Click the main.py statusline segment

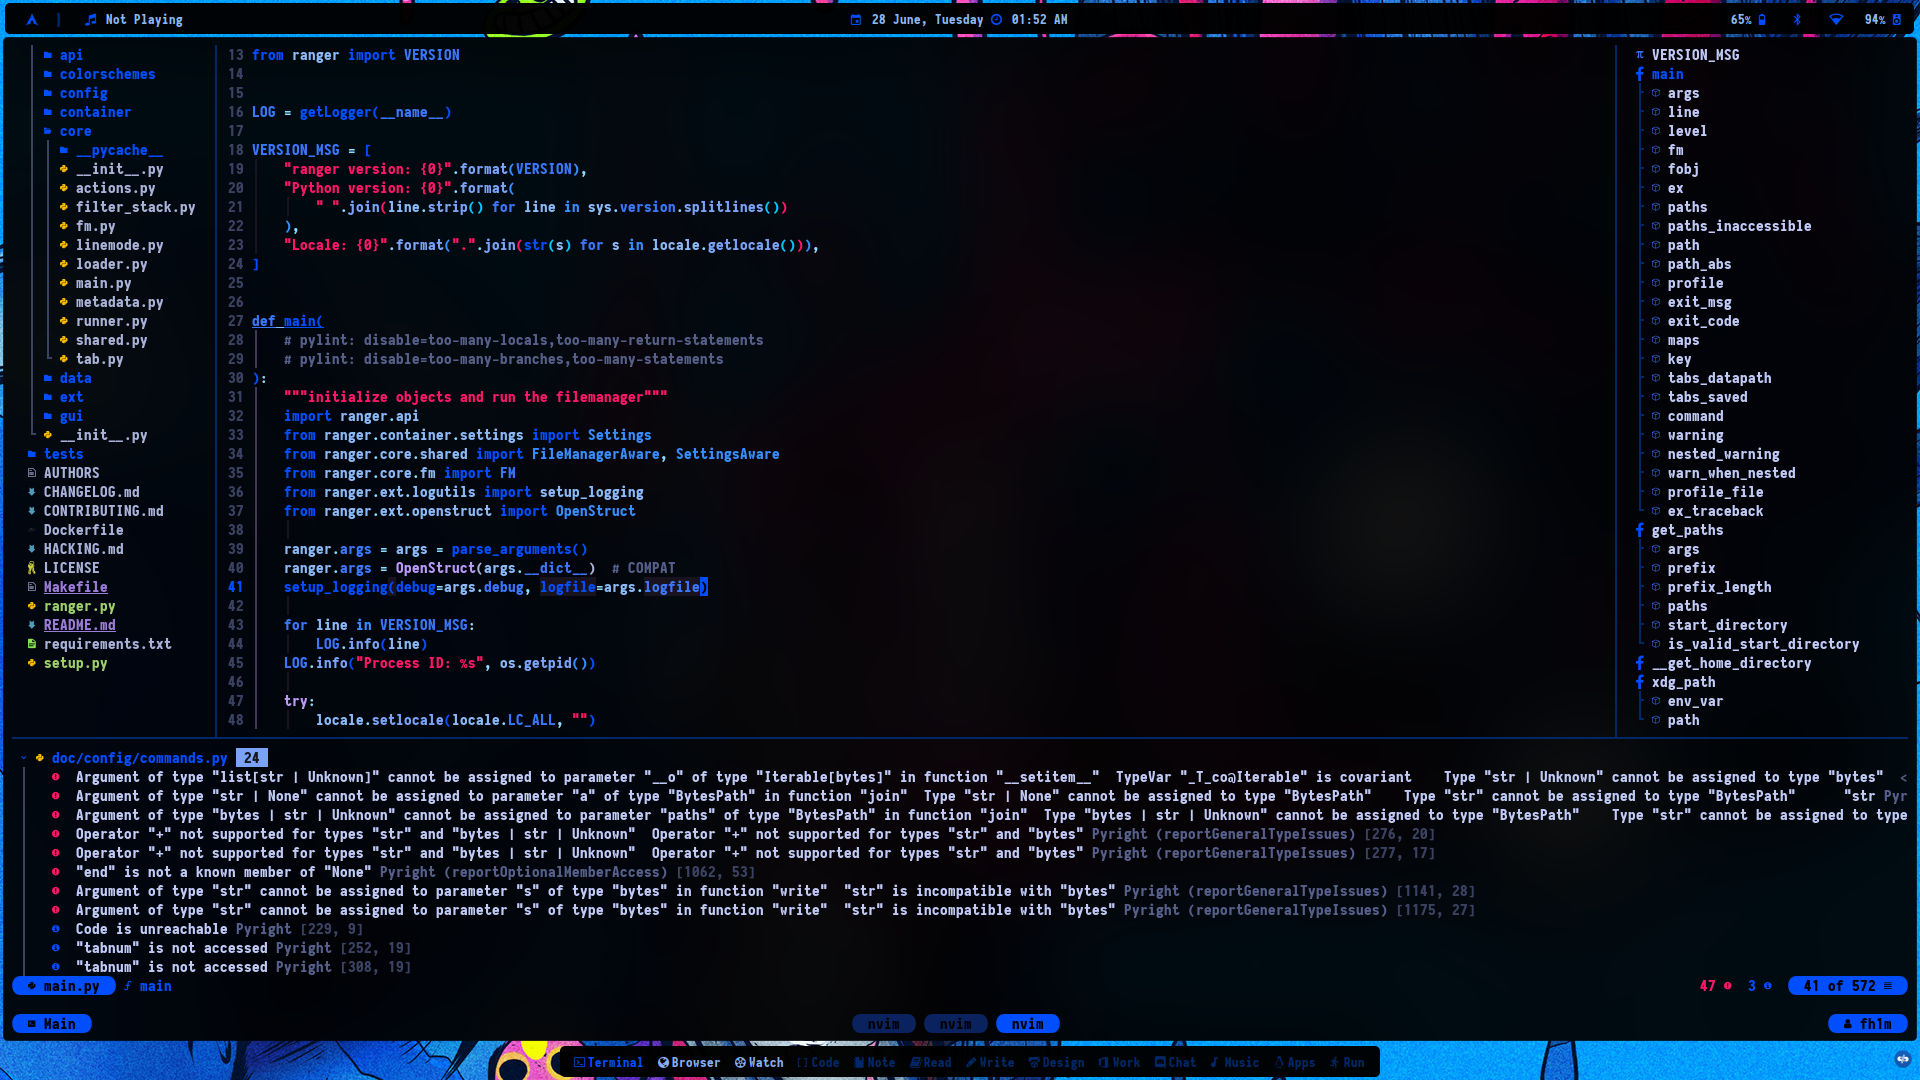tap(63, 986)
